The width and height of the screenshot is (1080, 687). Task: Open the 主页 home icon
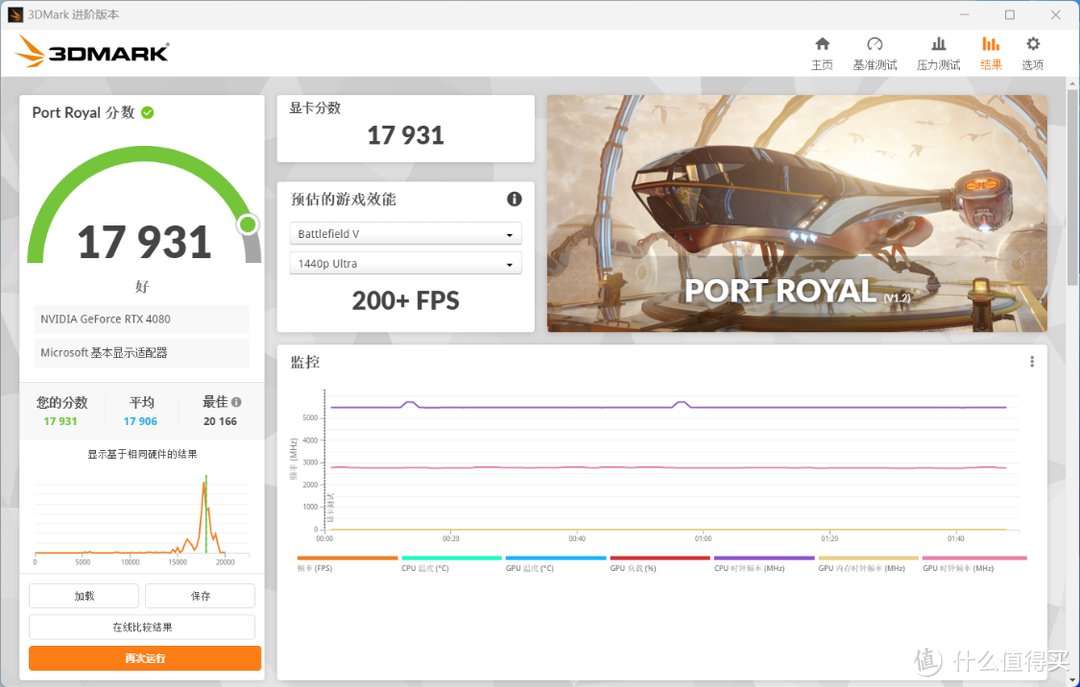(822, 44)
